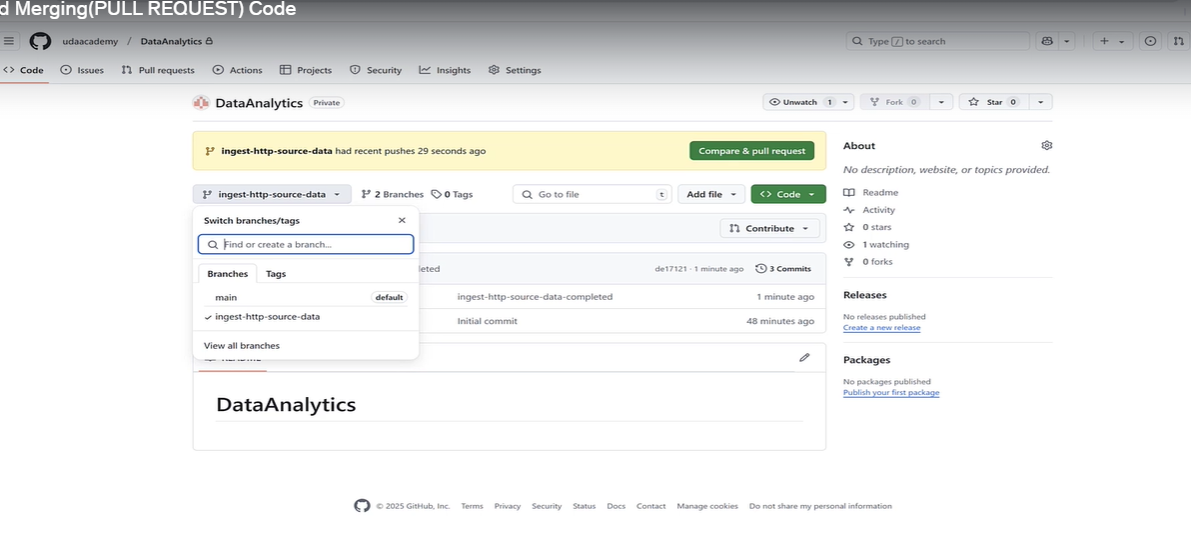The height and width of the screenshot is (546, 1191).
Task: Expand the dropdown next to Copilot icon
Action: 1067,41
